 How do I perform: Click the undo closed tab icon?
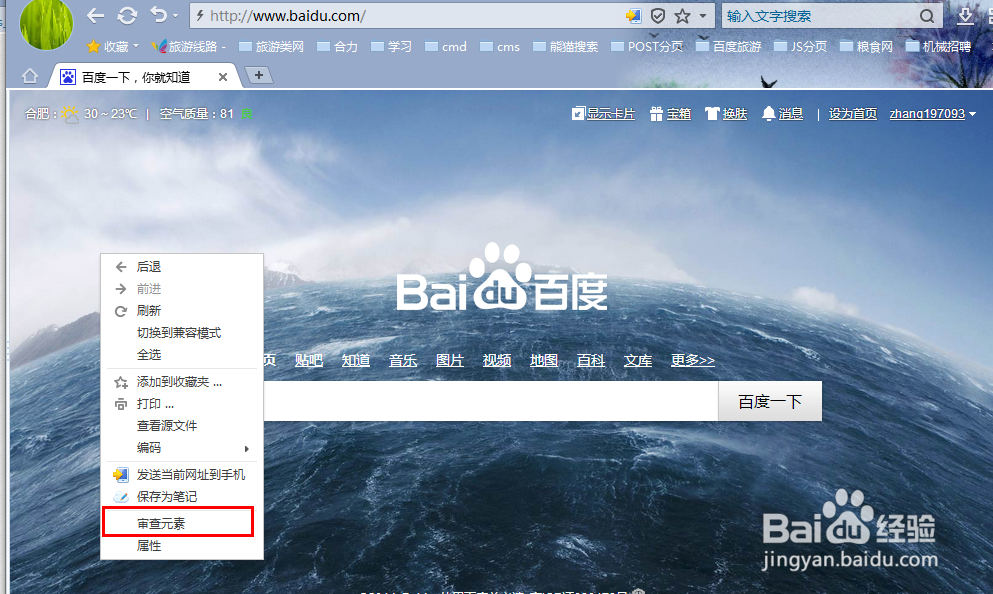[x=158, y=15]
